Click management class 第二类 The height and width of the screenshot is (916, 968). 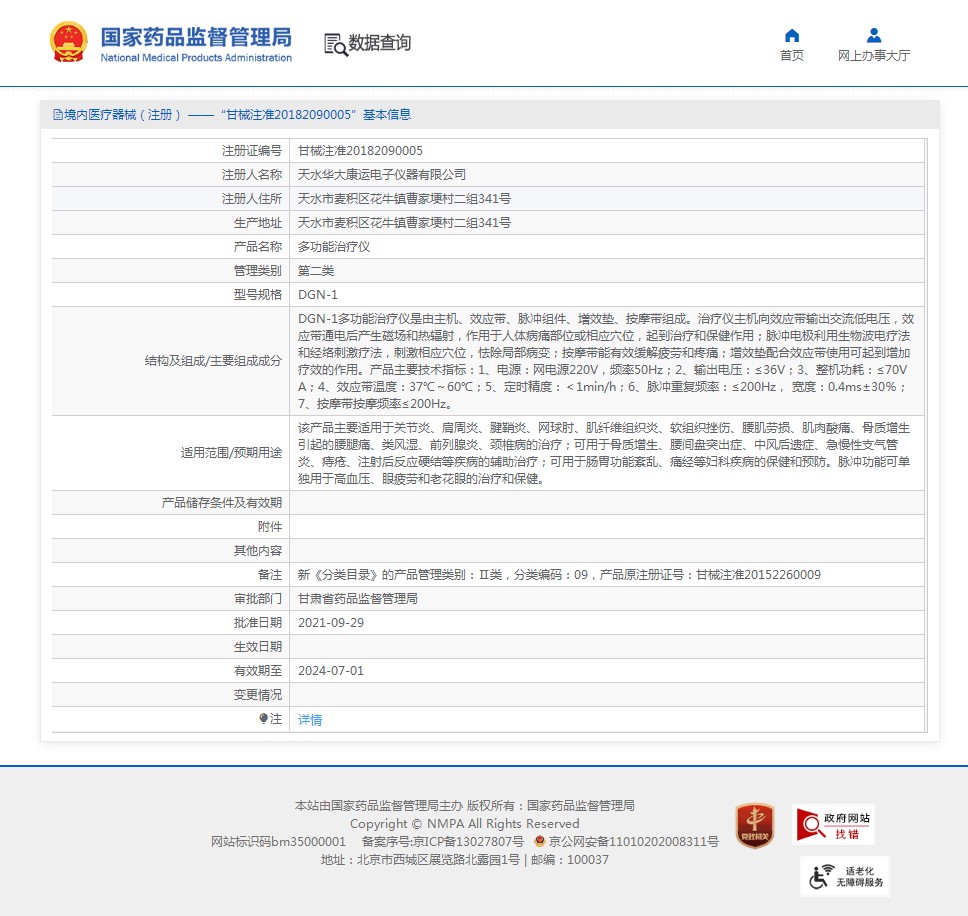click(316, 271)
